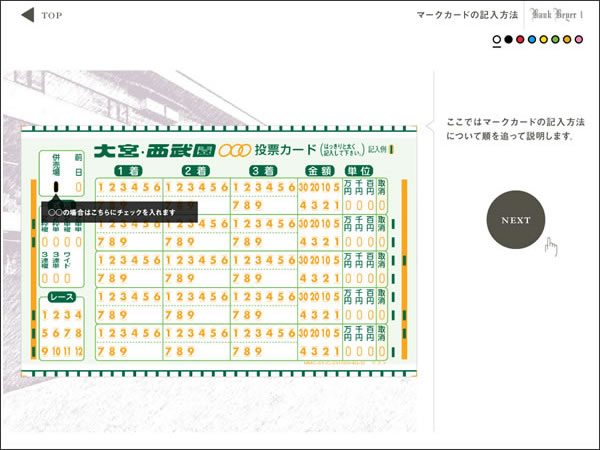Click the マークカードの記入方法 page title
600x450 pixels.
coord(467,15)
